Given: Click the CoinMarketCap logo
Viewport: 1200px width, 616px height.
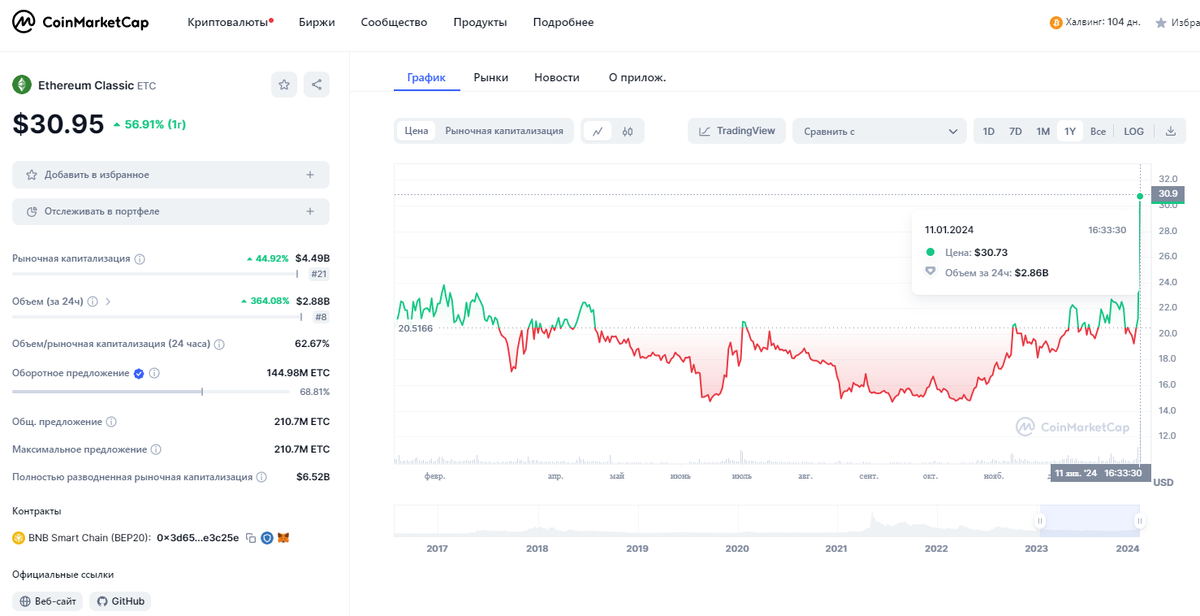Looking at the screenshot, I should click(x=81, y=22).
